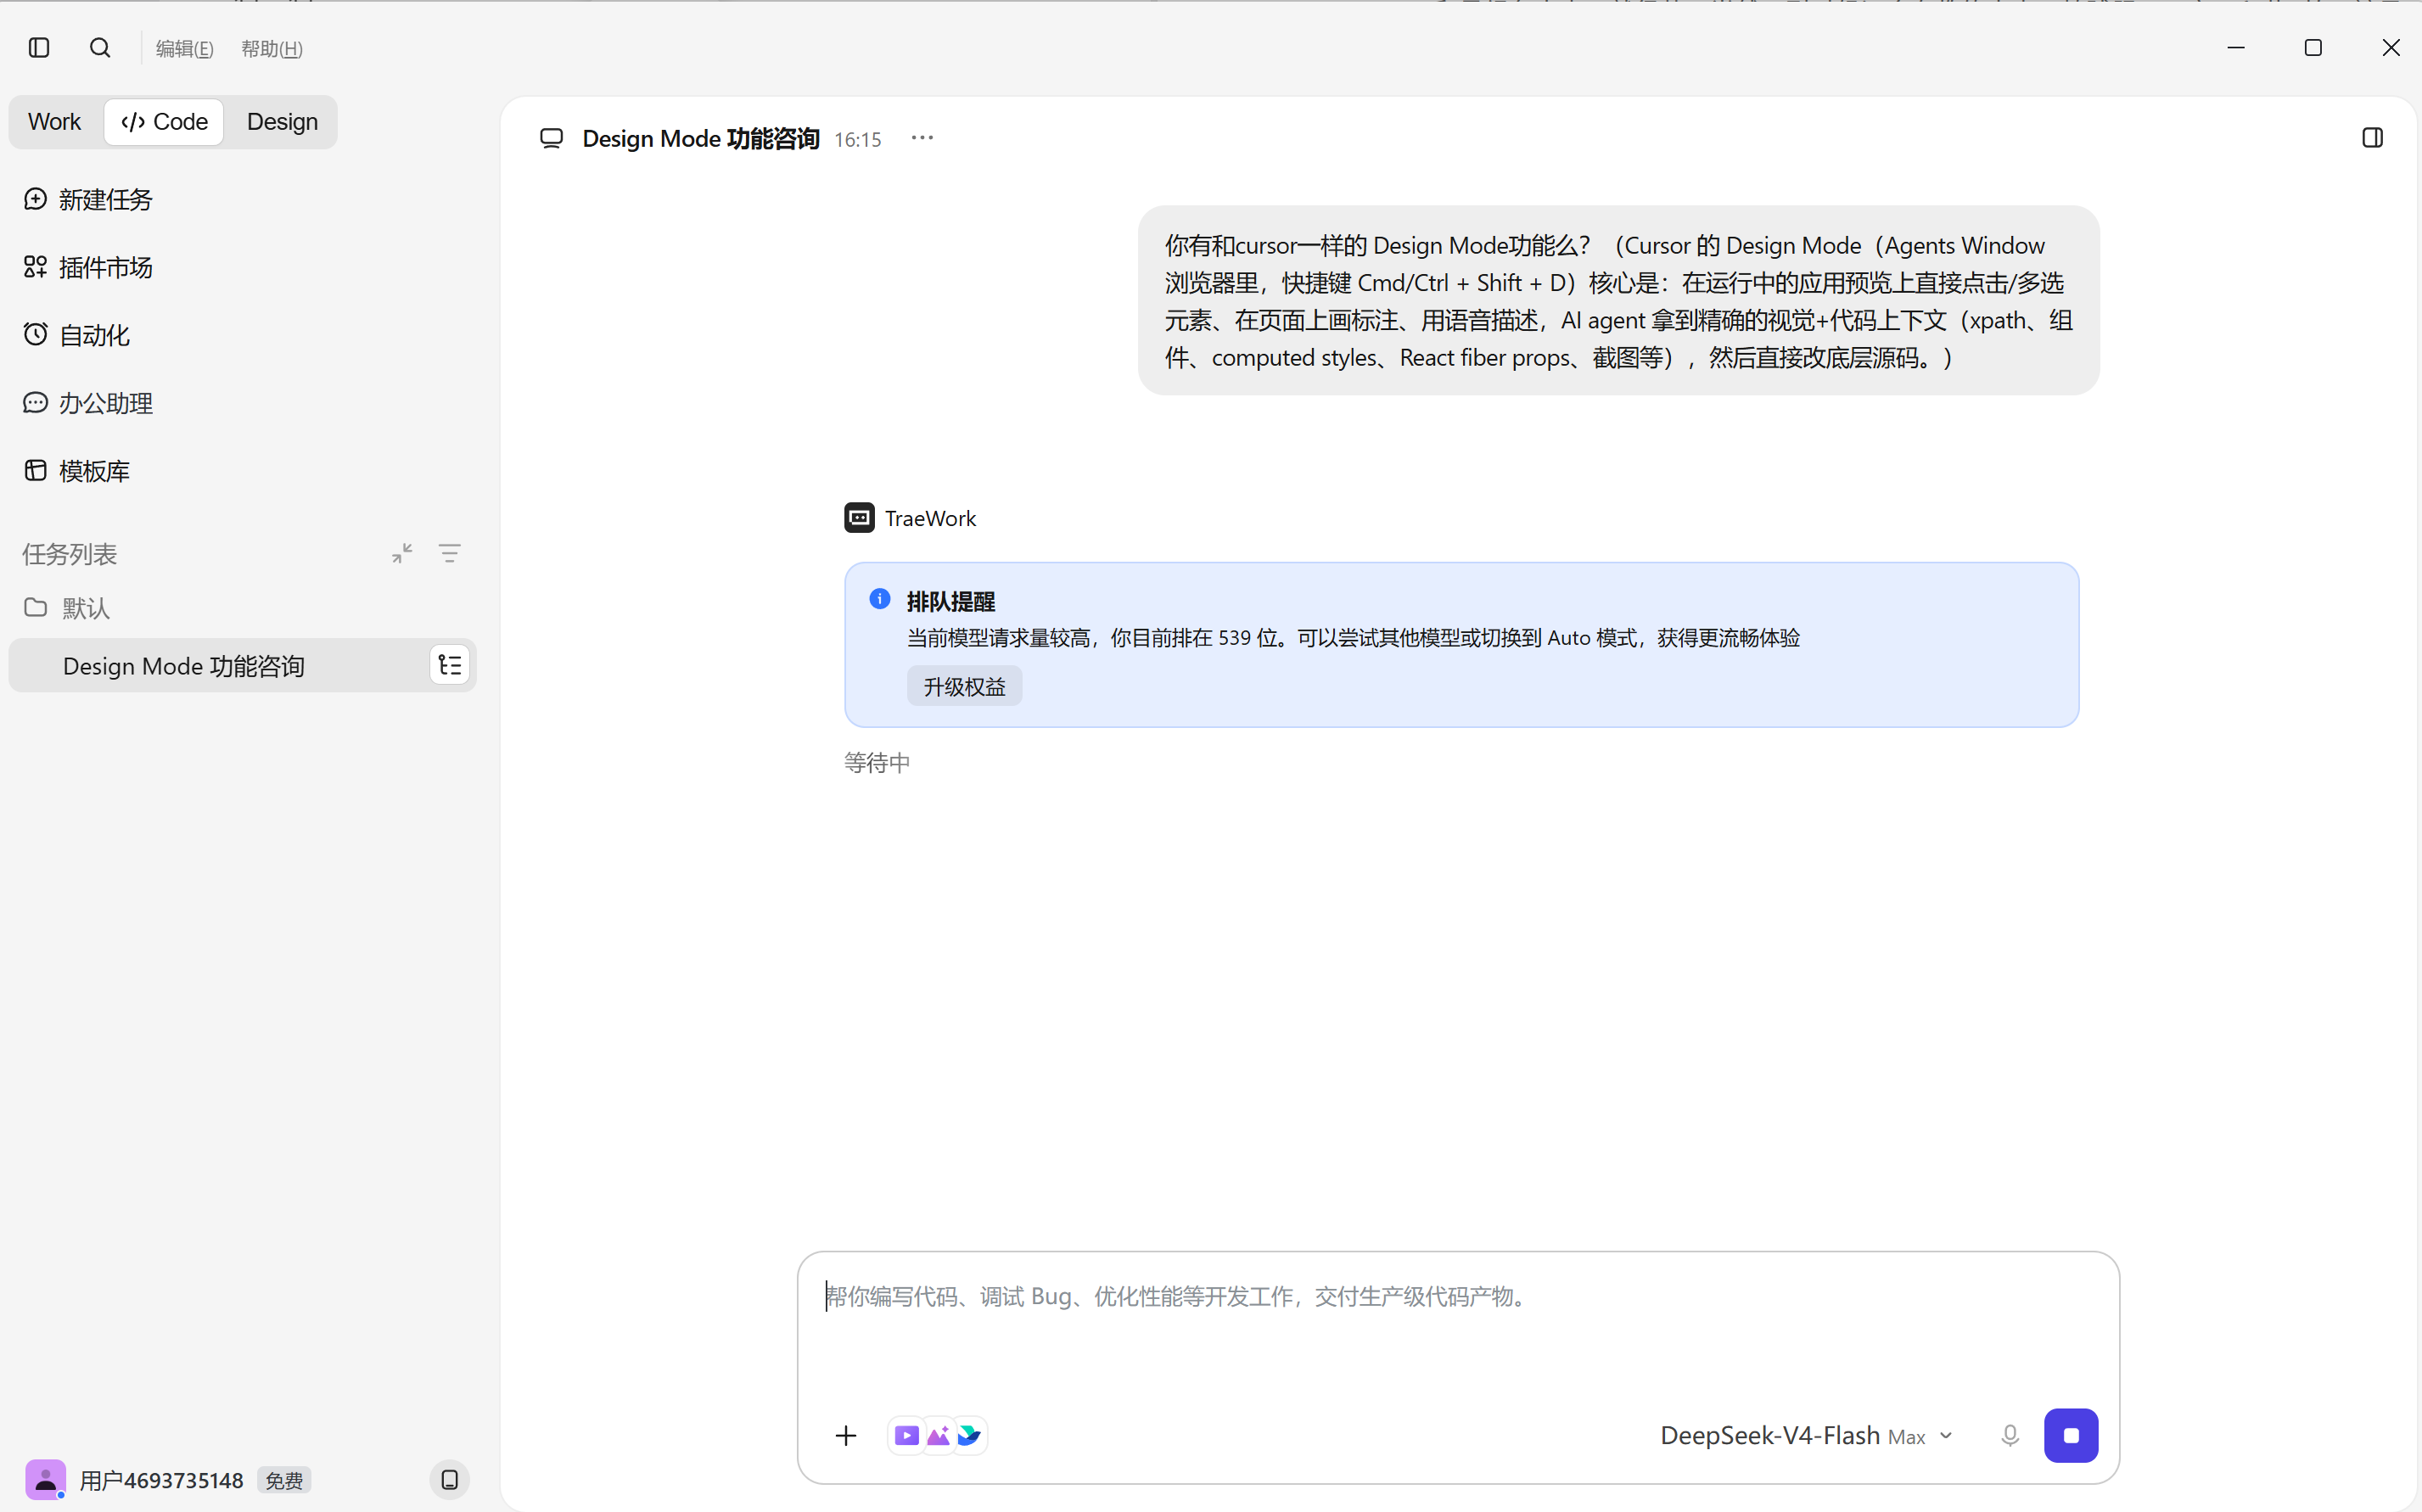The height and width of the screenshot is (1512, 2422).
Task: Click the user message bubble about cursor
Action: point(1618,301)
